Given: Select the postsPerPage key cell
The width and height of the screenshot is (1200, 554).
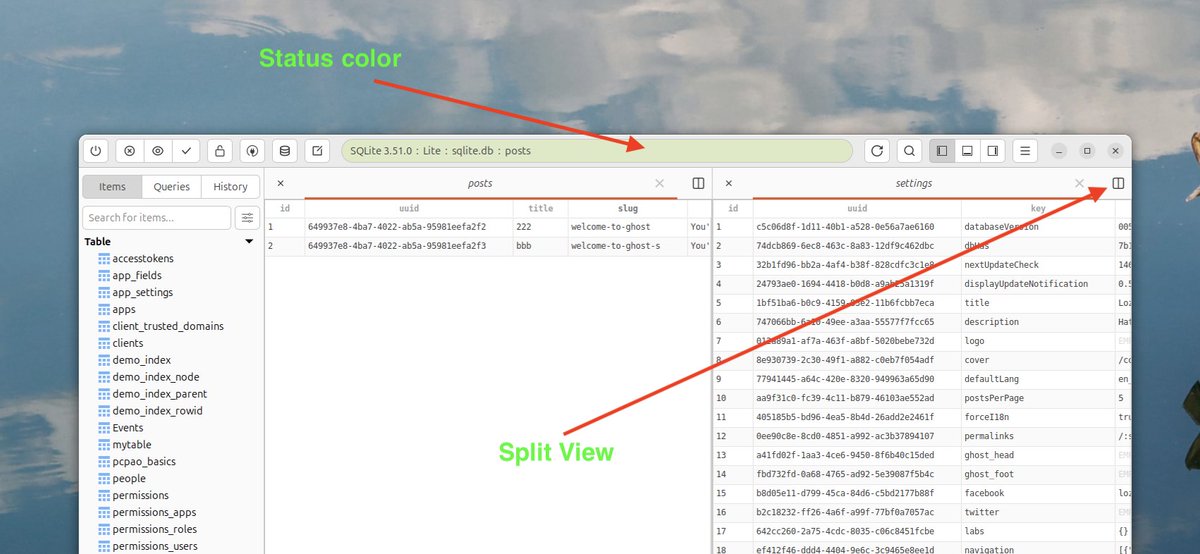Looking at the screenshot, I should pyautogui.click(x=1038, y=398).
